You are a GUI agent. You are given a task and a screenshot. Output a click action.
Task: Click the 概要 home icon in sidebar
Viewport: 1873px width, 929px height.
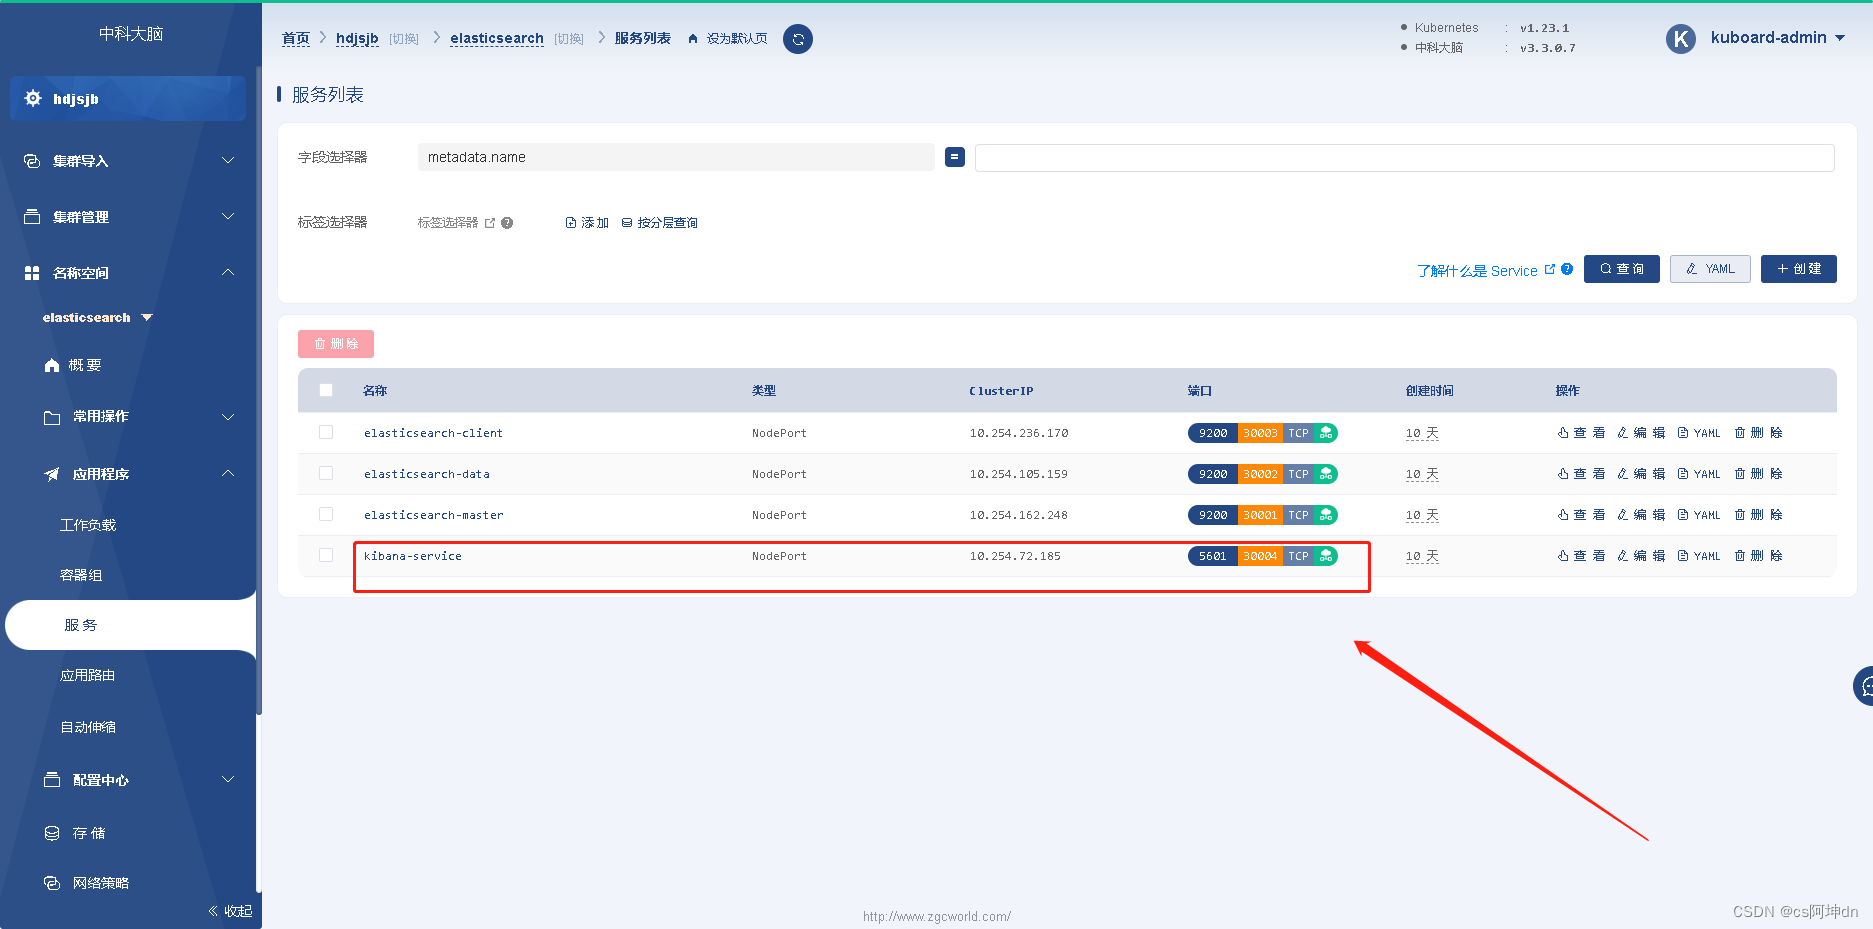click(x=52, y=366)
